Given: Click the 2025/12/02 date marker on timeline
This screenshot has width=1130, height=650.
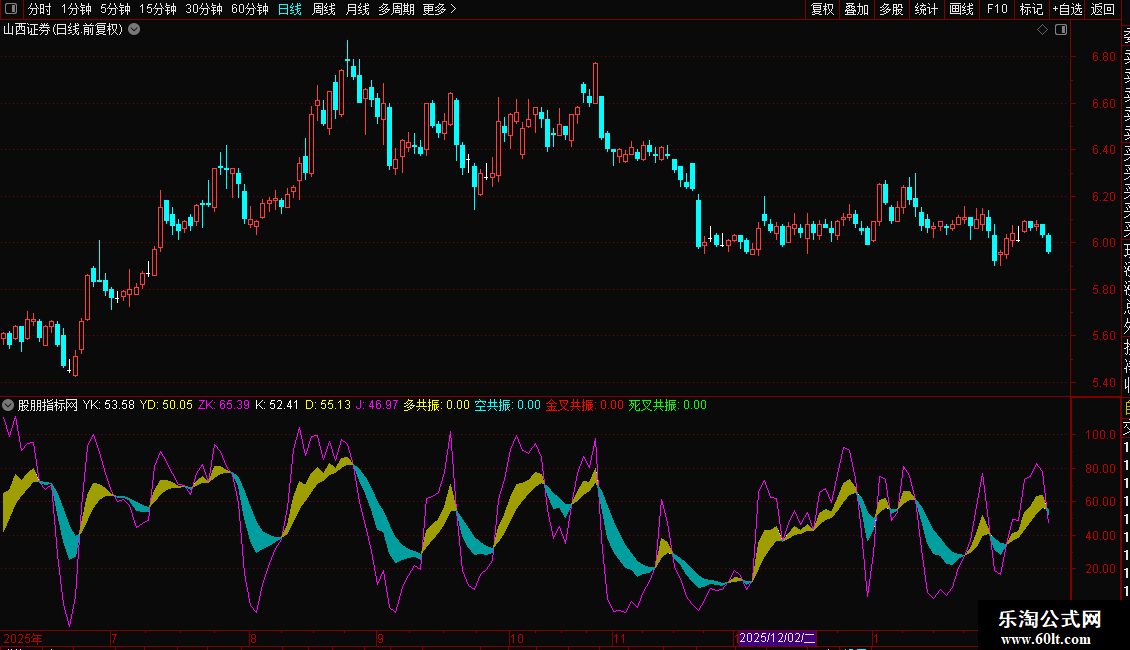Looking at the screenshot, I should [x=778, y=638].
